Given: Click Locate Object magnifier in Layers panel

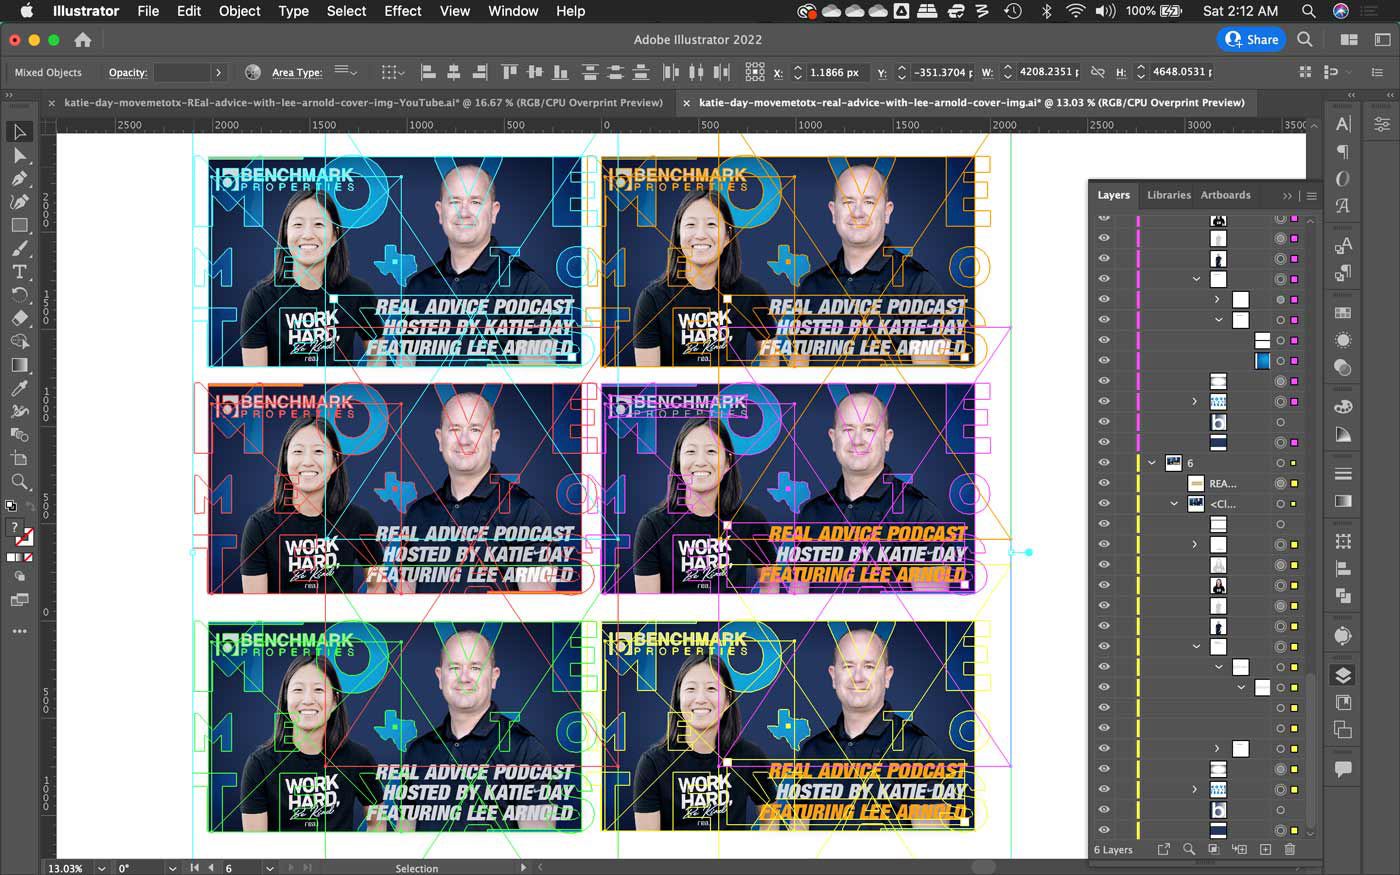Looking at the screenshot, I should tap(1189, 849).
